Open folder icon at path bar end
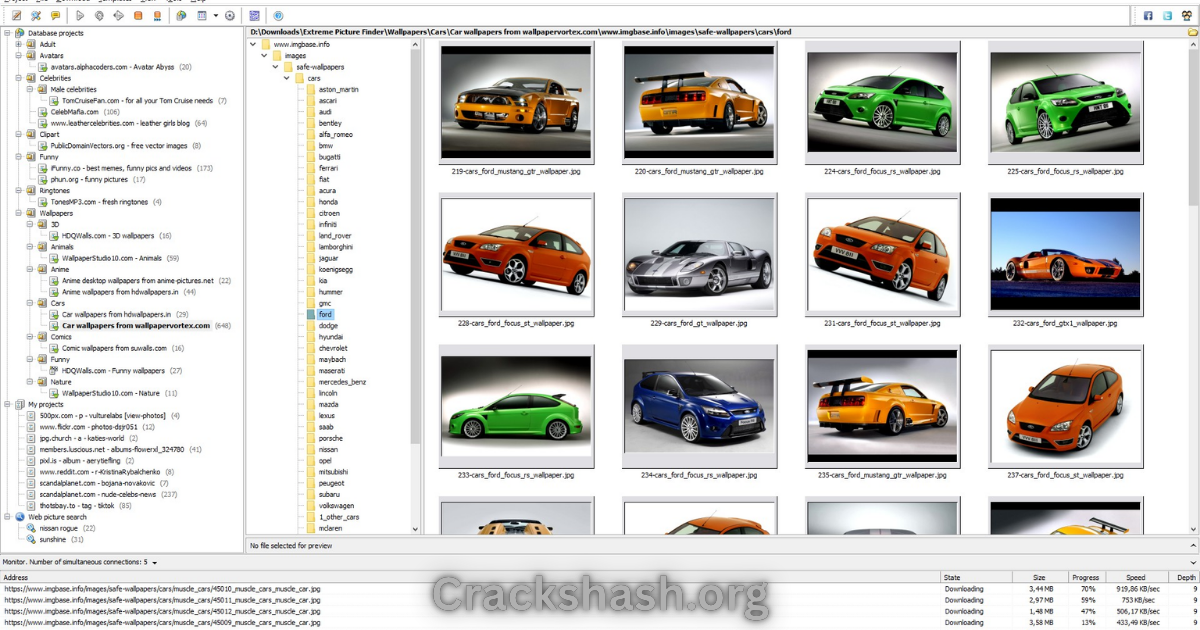Viewport: 1200px width, 630px height. coord(1192,32)
